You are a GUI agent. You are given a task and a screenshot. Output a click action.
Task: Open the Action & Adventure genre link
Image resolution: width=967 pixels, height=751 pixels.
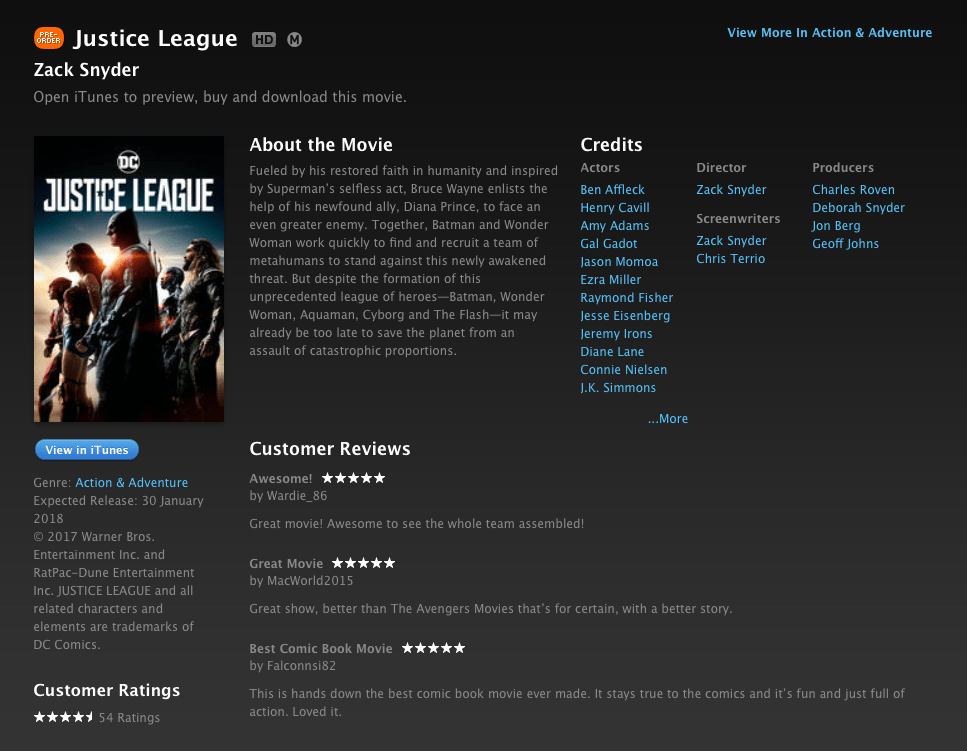(131, 483)
